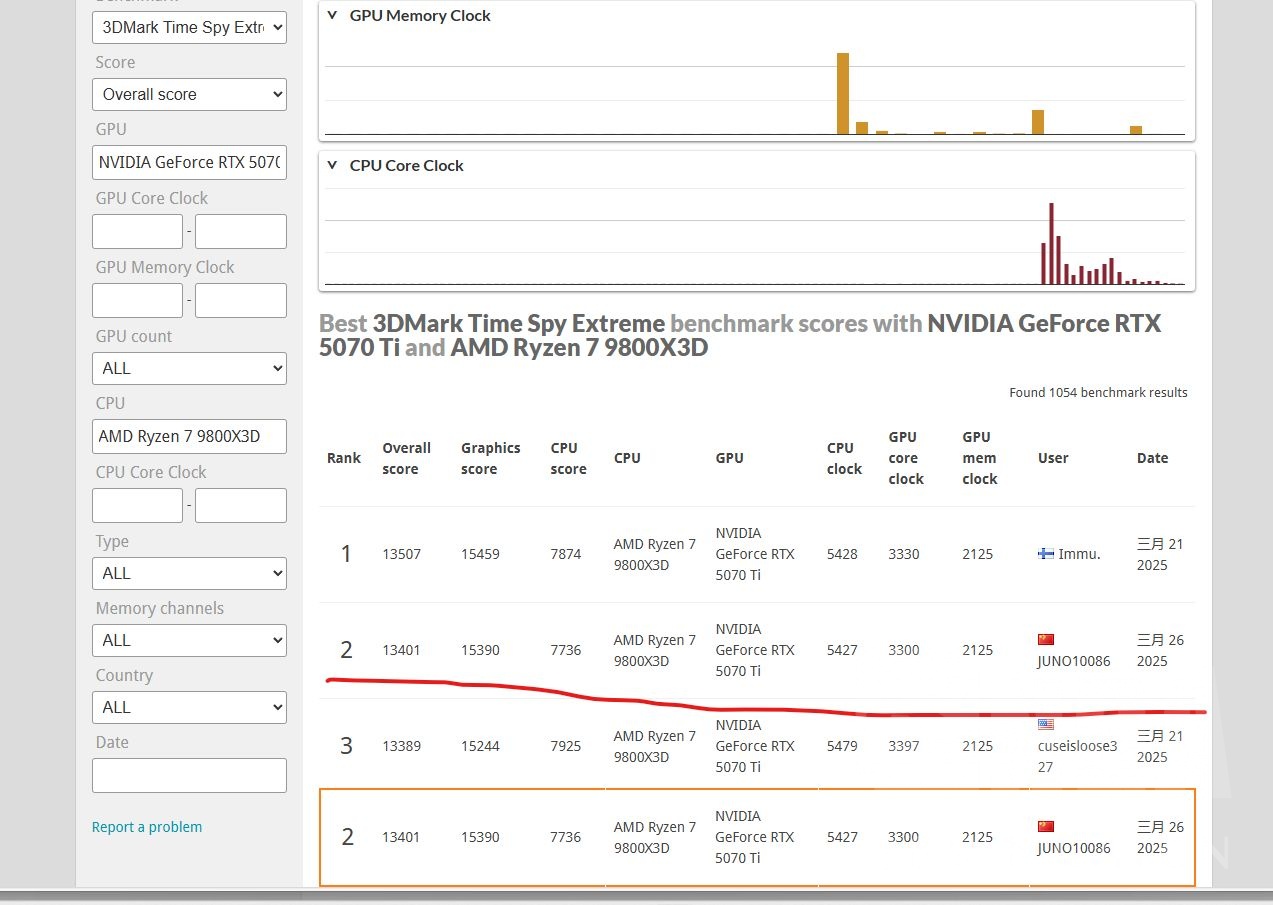This screenshot has height=905, width=1273.
Task: Click China flag in the orange highlighted row
Action: [x=1046, y=826]
